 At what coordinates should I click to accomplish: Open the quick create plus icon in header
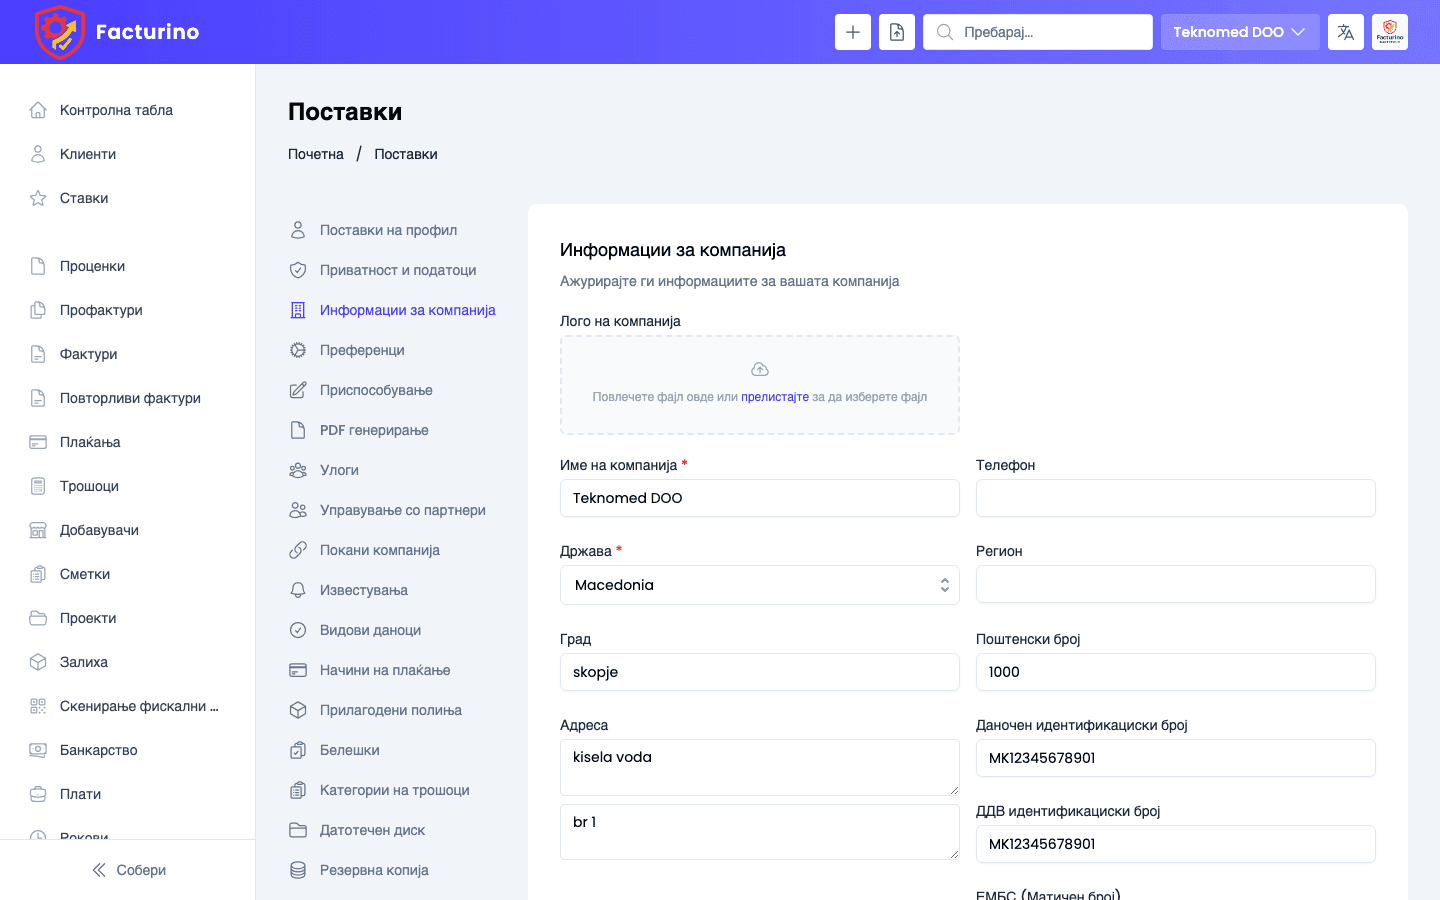click(852, 31)
